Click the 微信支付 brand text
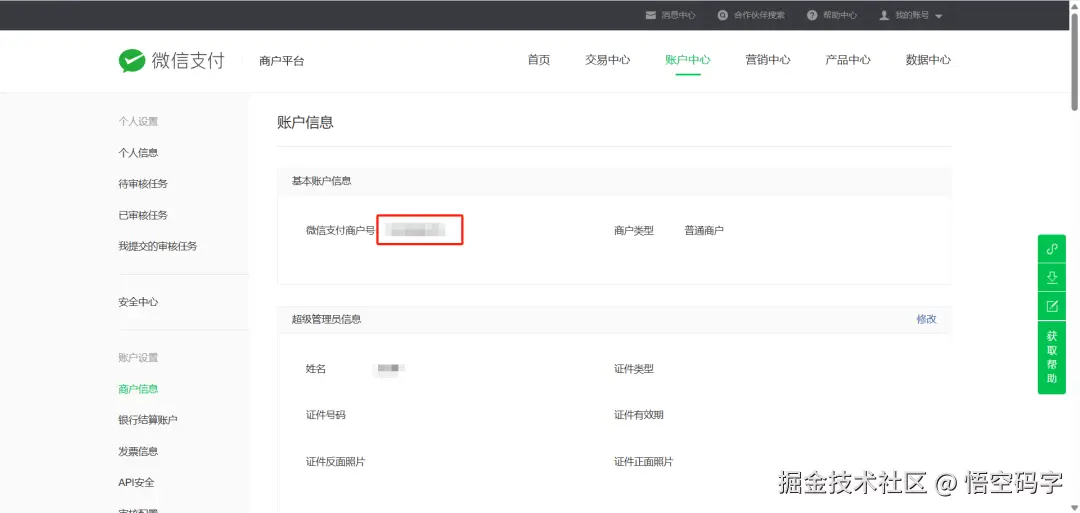 [188, 61]
